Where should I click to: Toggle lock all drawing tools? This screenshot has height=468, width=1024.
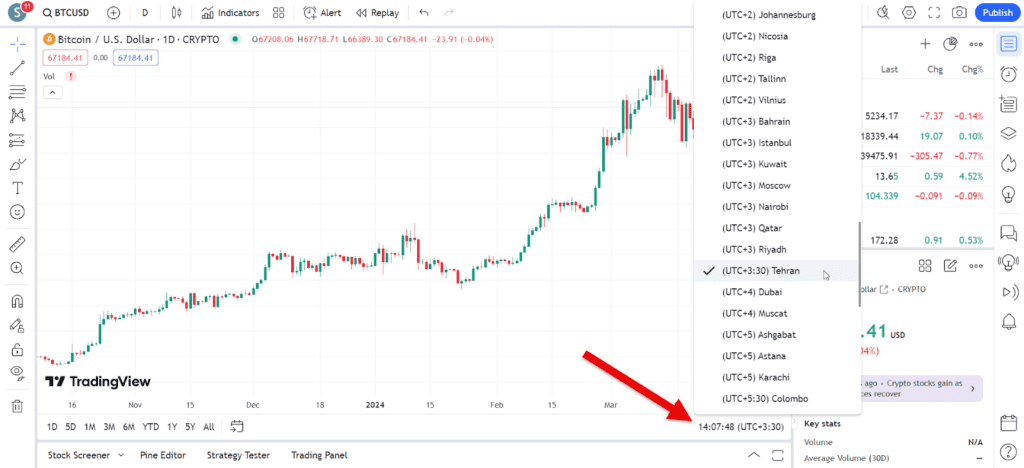point(17,350)
